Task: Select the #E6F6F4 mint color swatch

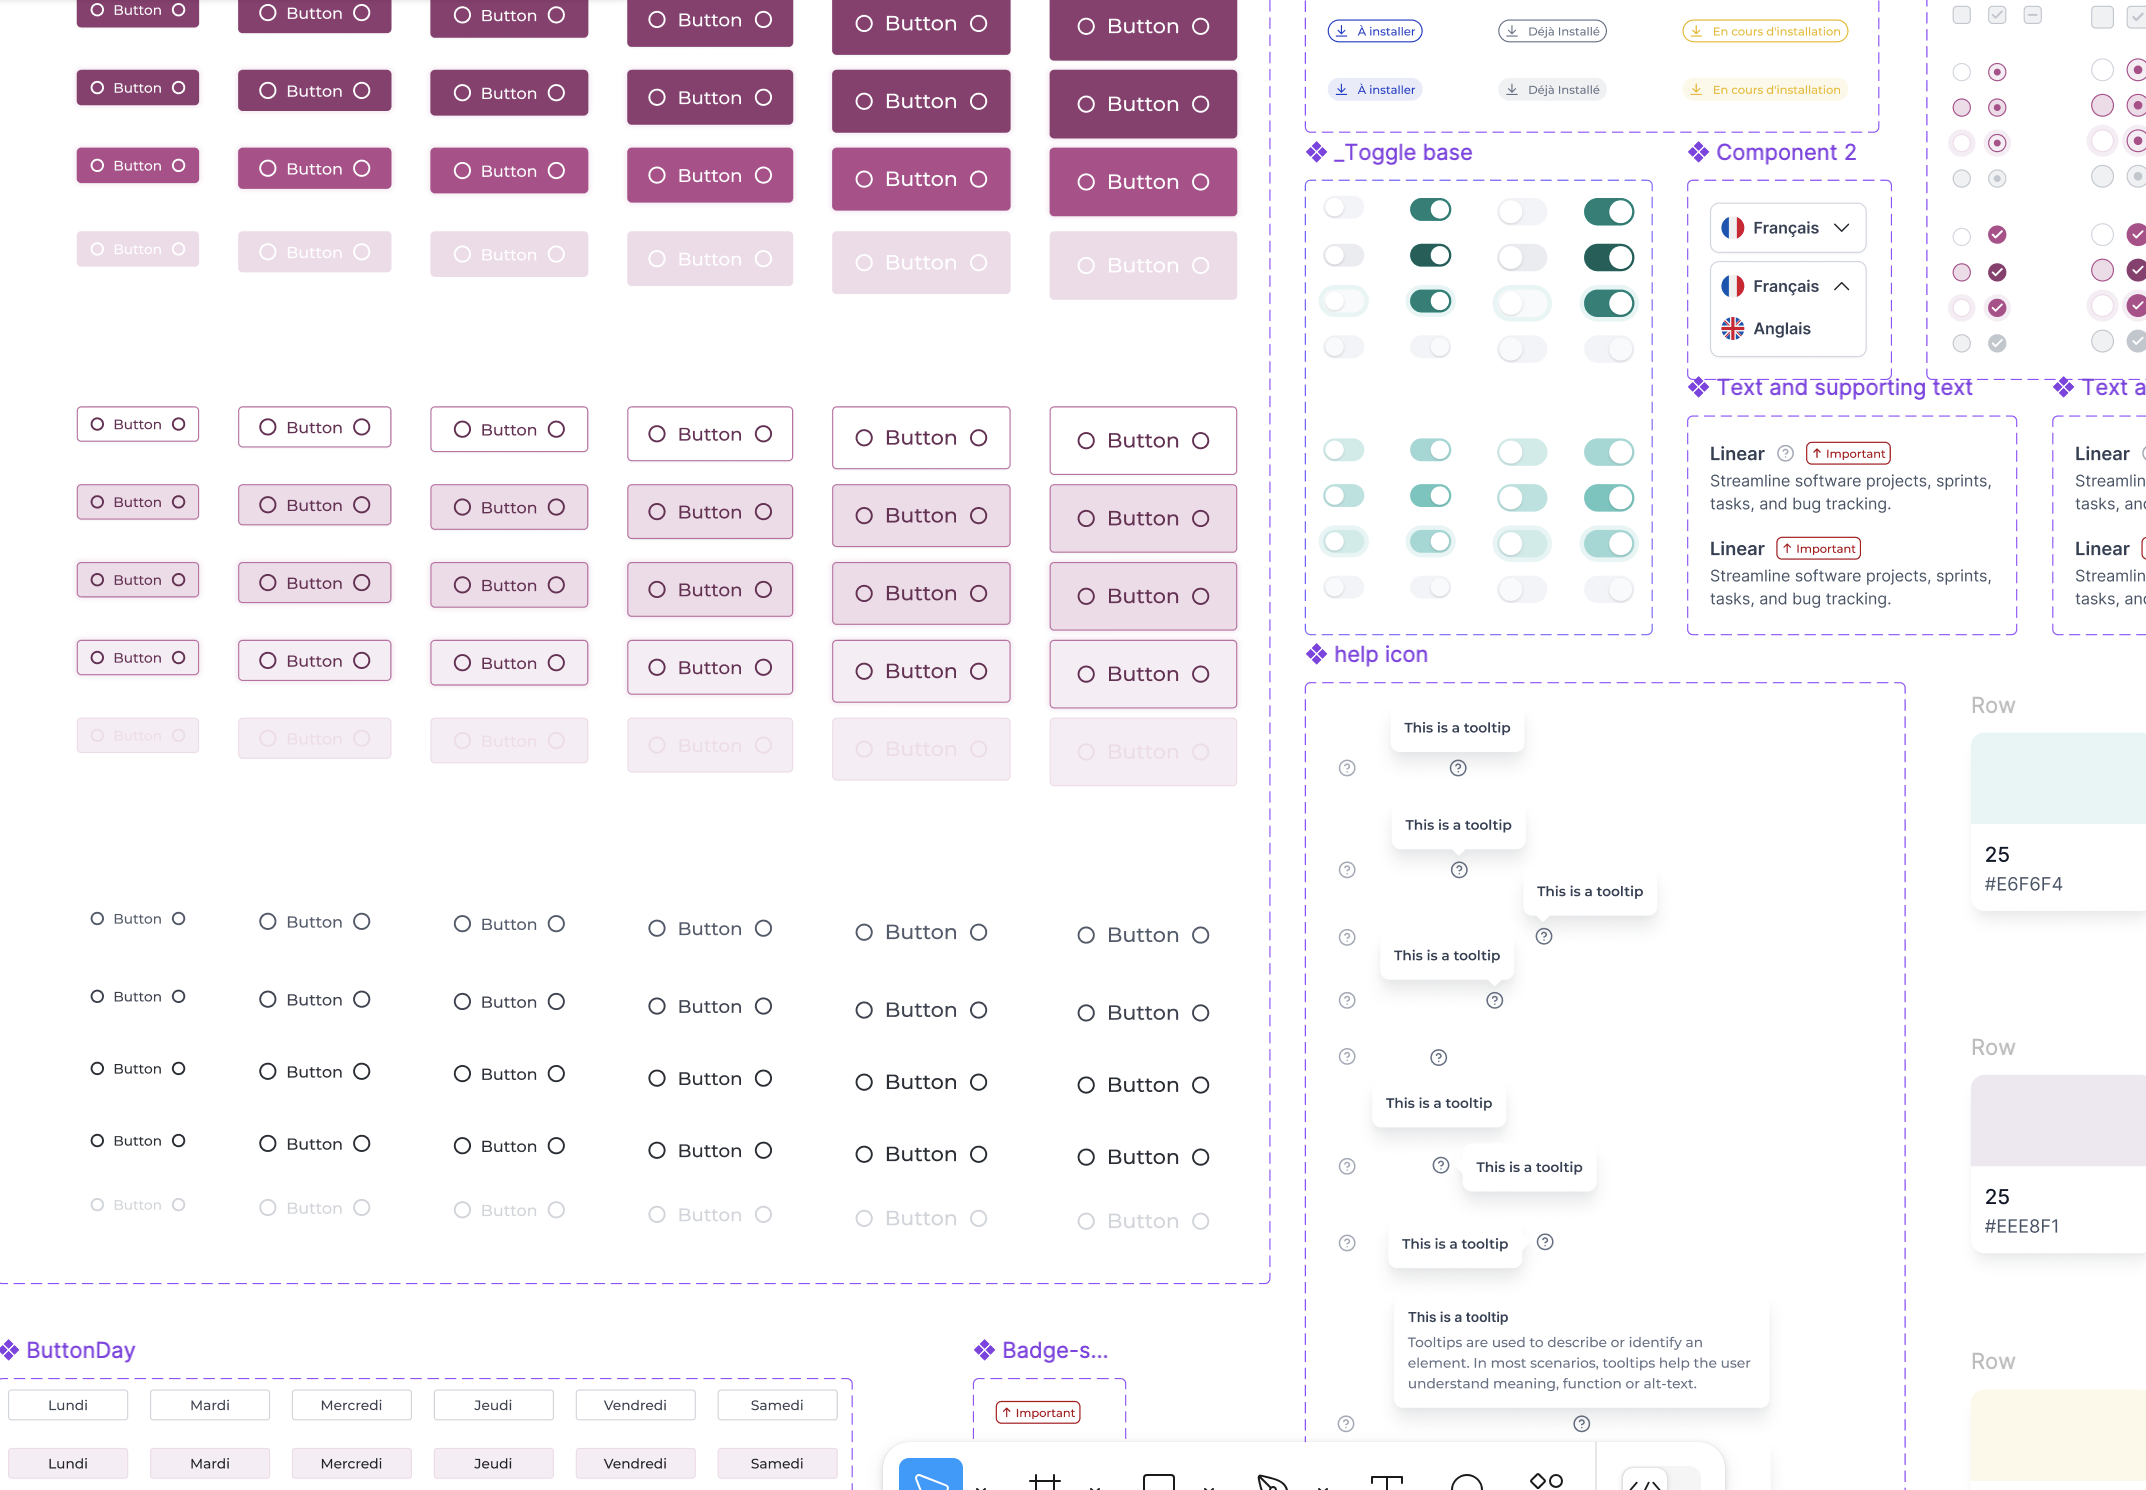Action: coord(2058,778)
